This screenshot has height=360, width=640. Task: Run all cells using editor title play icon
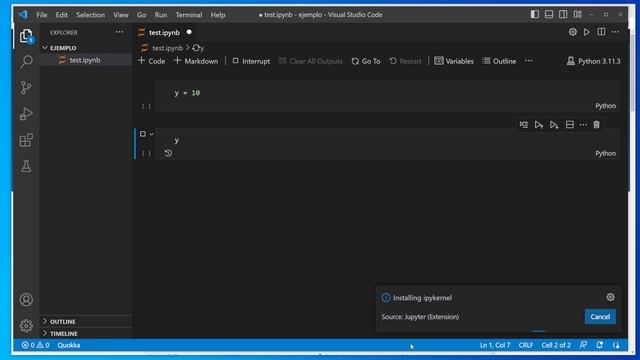587,32
